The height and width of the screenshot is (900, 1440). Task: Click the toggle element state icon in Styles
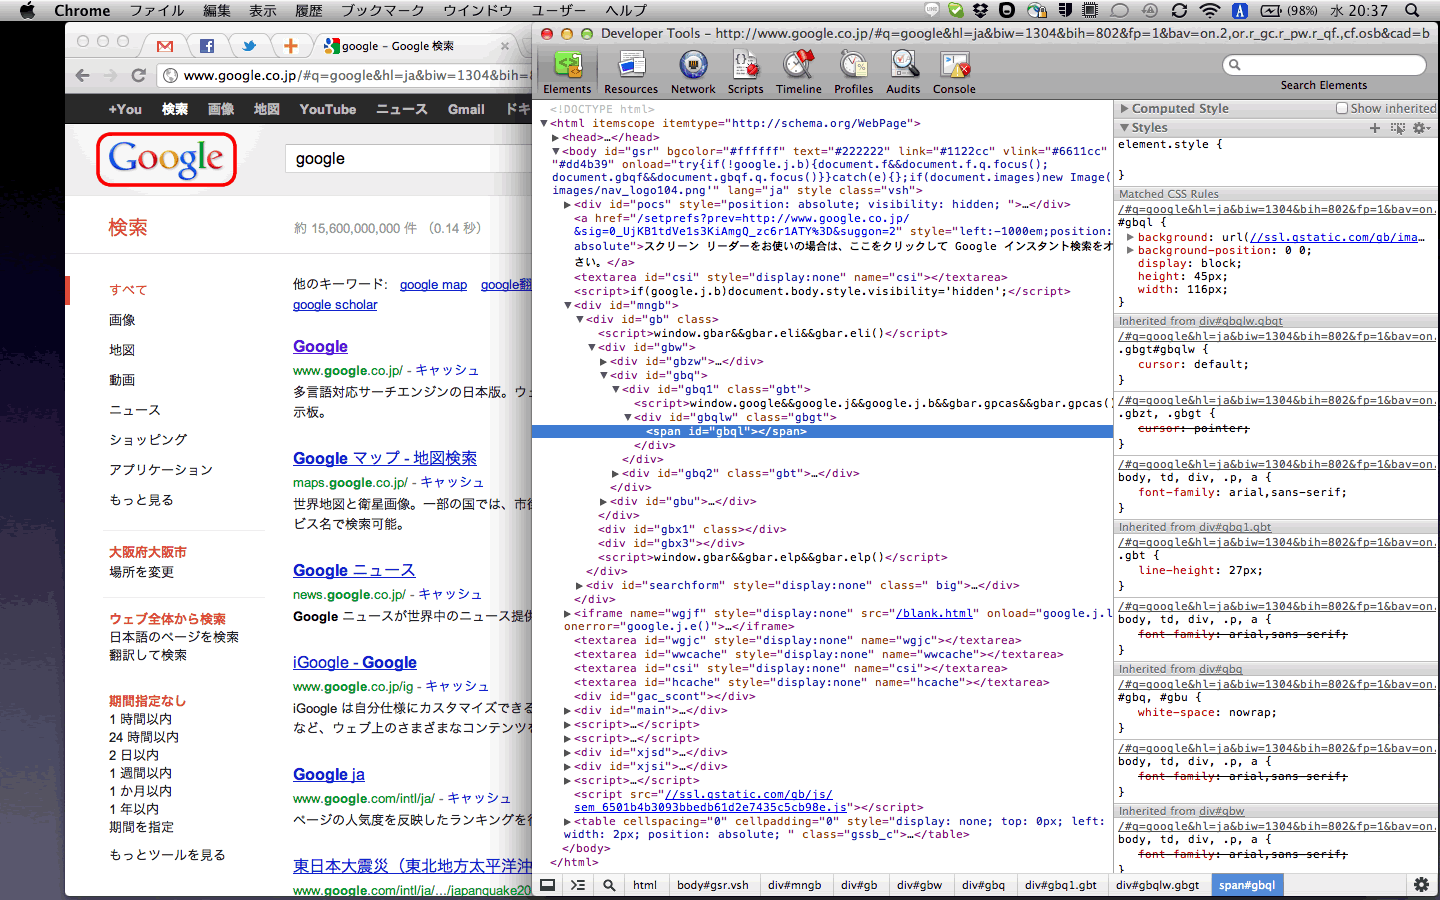click(1397, 128)
